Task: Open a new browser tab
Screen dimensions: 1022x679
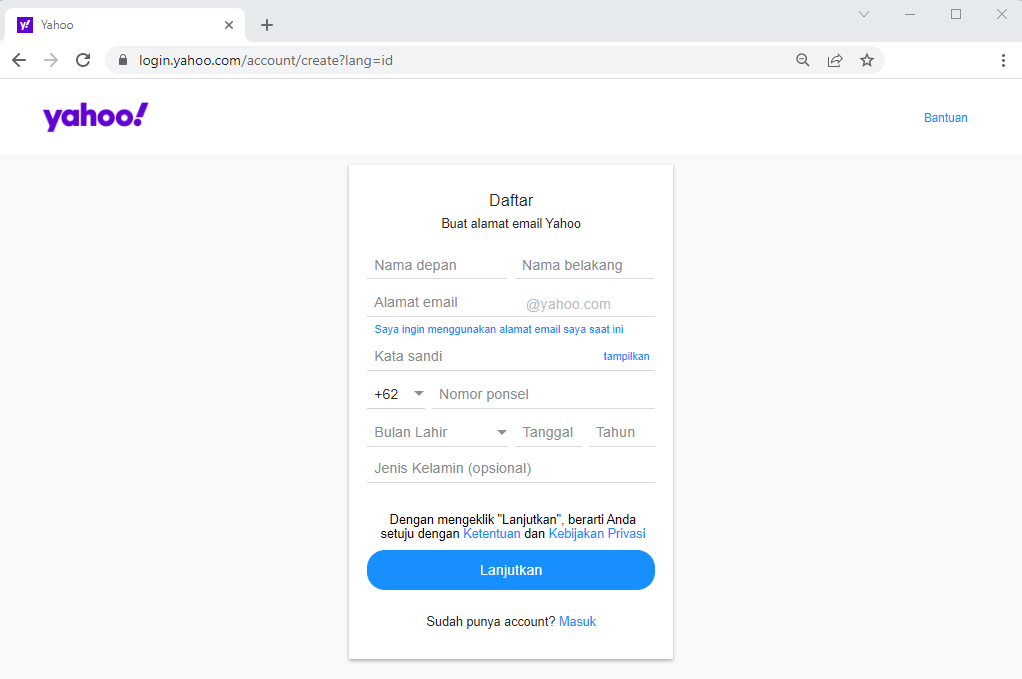Action: coord(266,24)
